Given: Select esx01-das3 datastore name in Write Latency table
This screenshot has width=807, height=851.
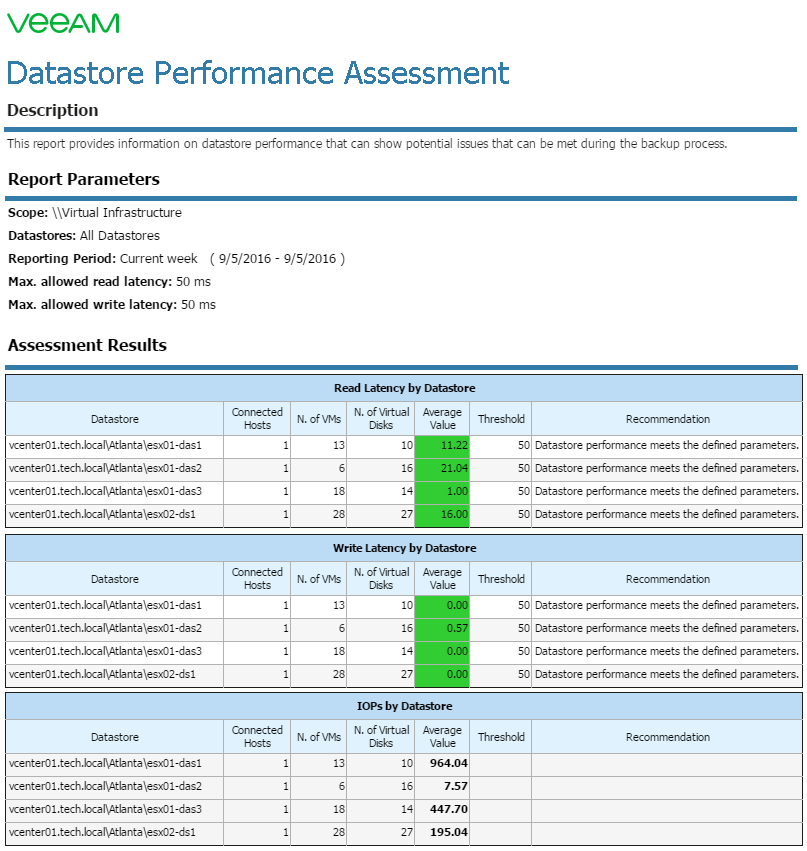Looking at the screenshot, I should click(x=105, y=651).
